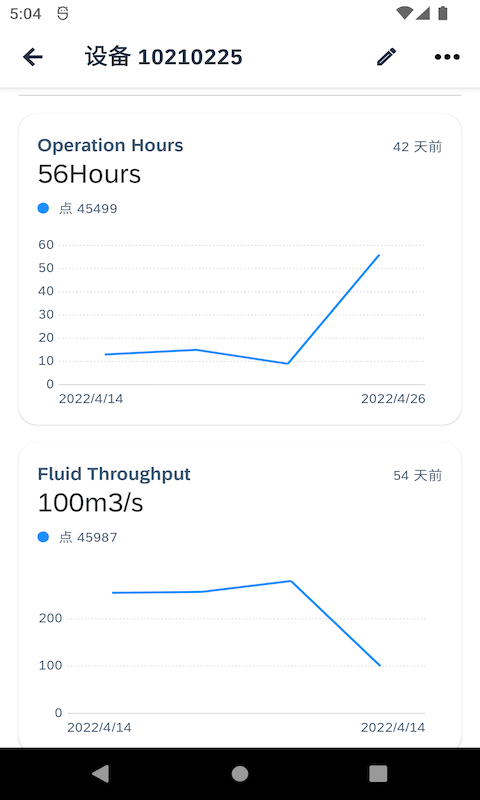Viewport: 480px width, 800px height.
Task: Tap the Android recent apps square
Action: coord(378,774)
